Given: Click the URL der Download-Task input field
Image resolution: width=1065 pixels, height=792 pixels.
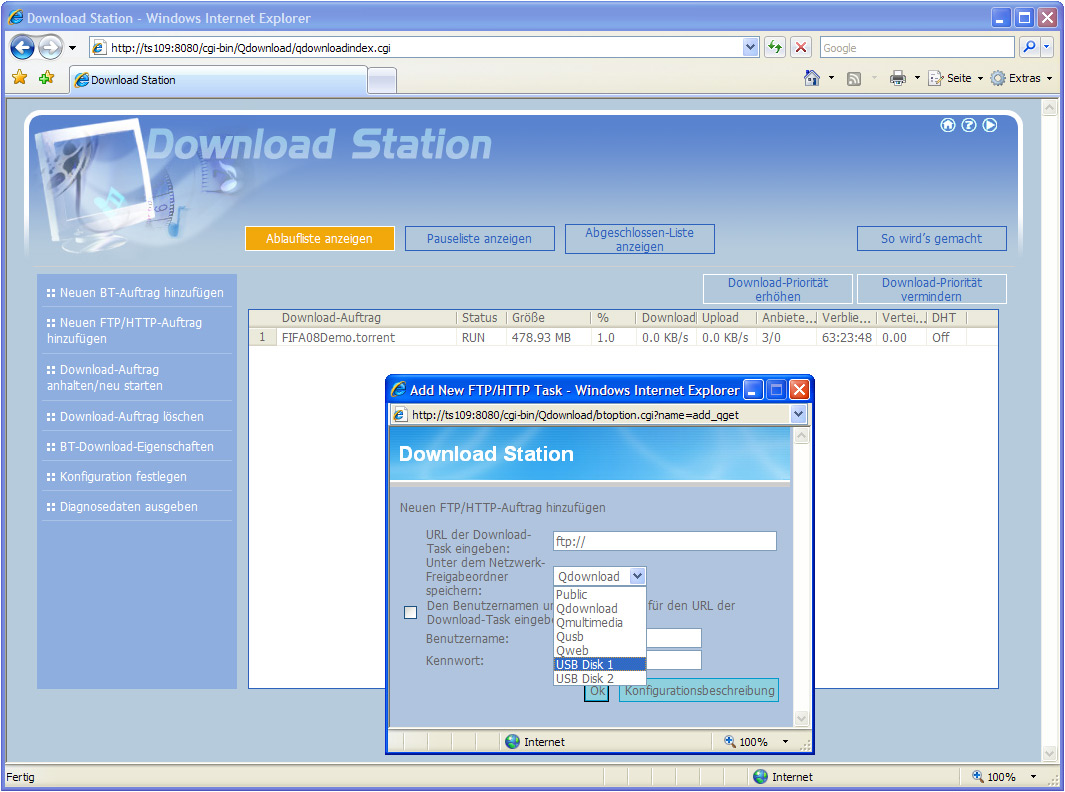Looking at the screenshot, I should tap(664, 541).
